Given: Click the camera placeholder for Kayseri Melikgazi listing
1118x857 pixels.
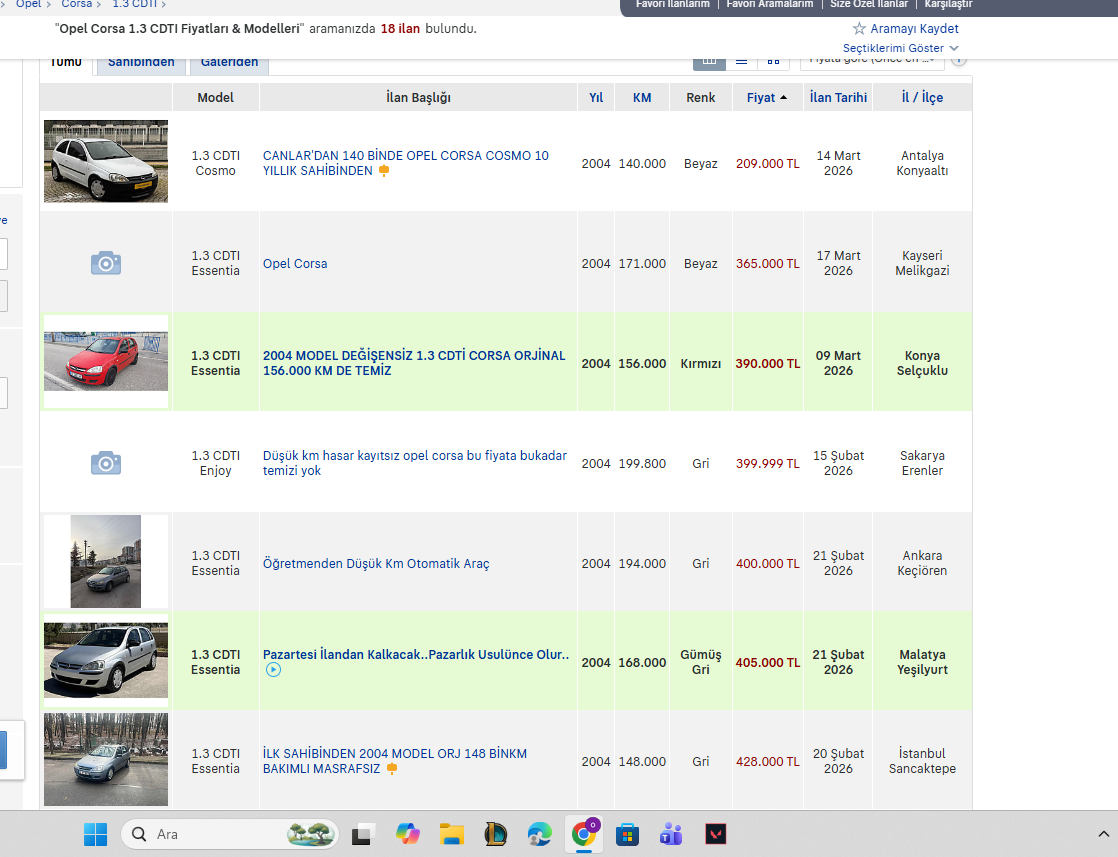Looking at the screenshot, I should (106, 263).
